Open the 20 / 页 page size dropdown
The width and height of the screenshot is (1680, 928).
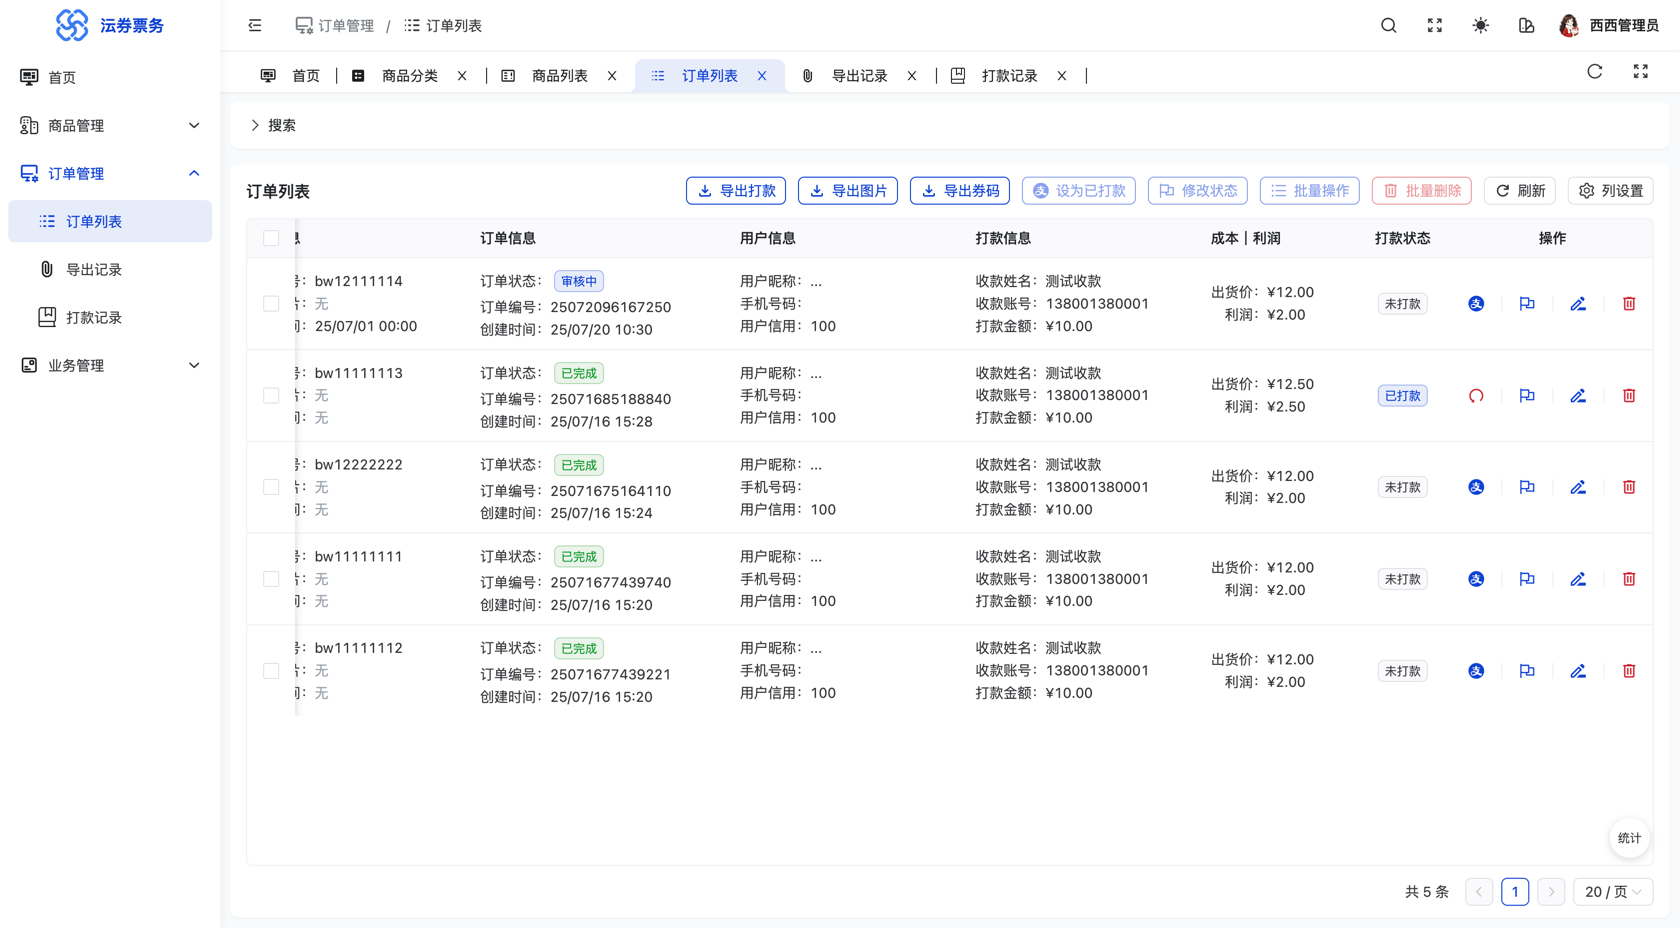click(x=1612, y=892)
